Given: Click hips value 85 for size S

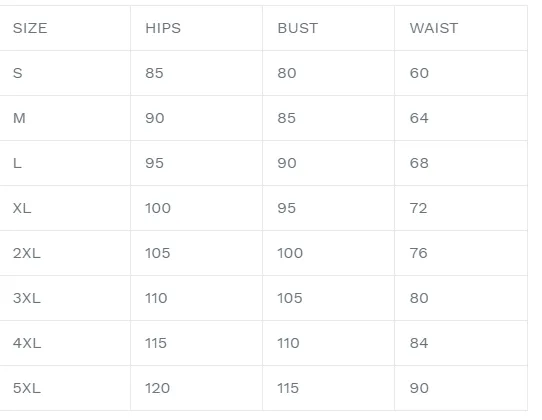Looking at the screenshot, I should [154, 73].
